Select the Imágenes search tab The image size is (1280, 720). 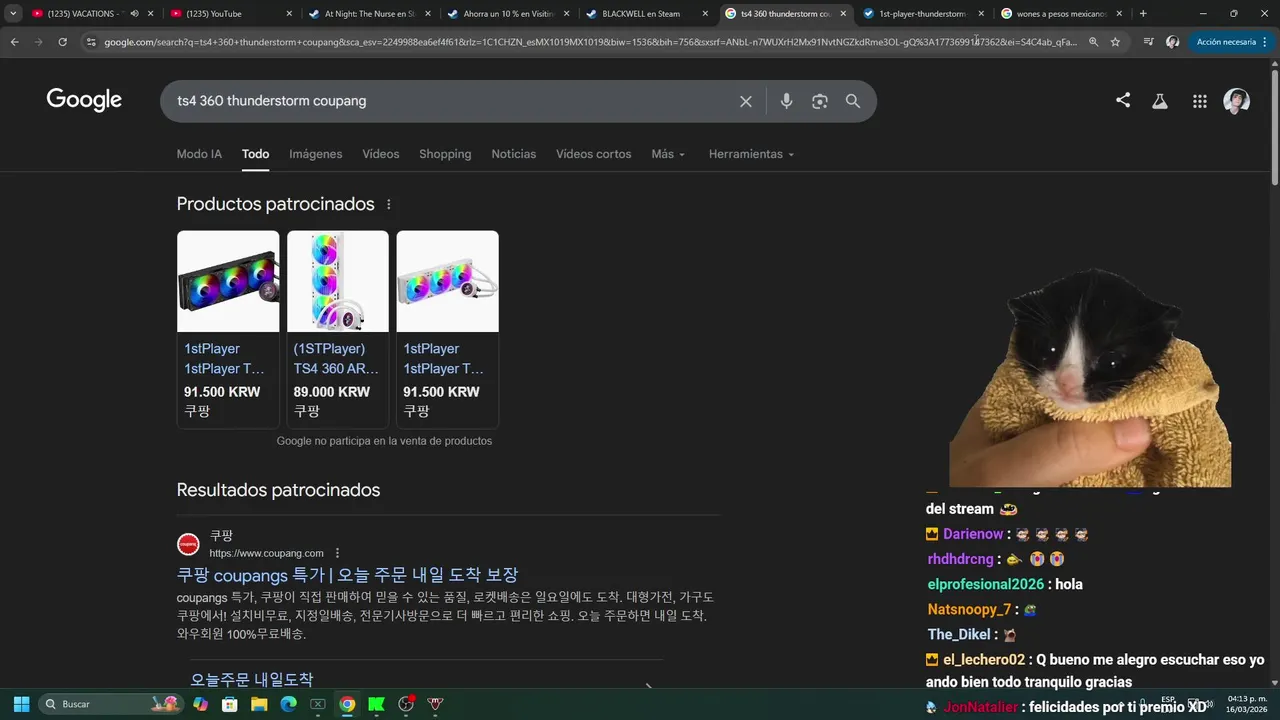point(316,154)
